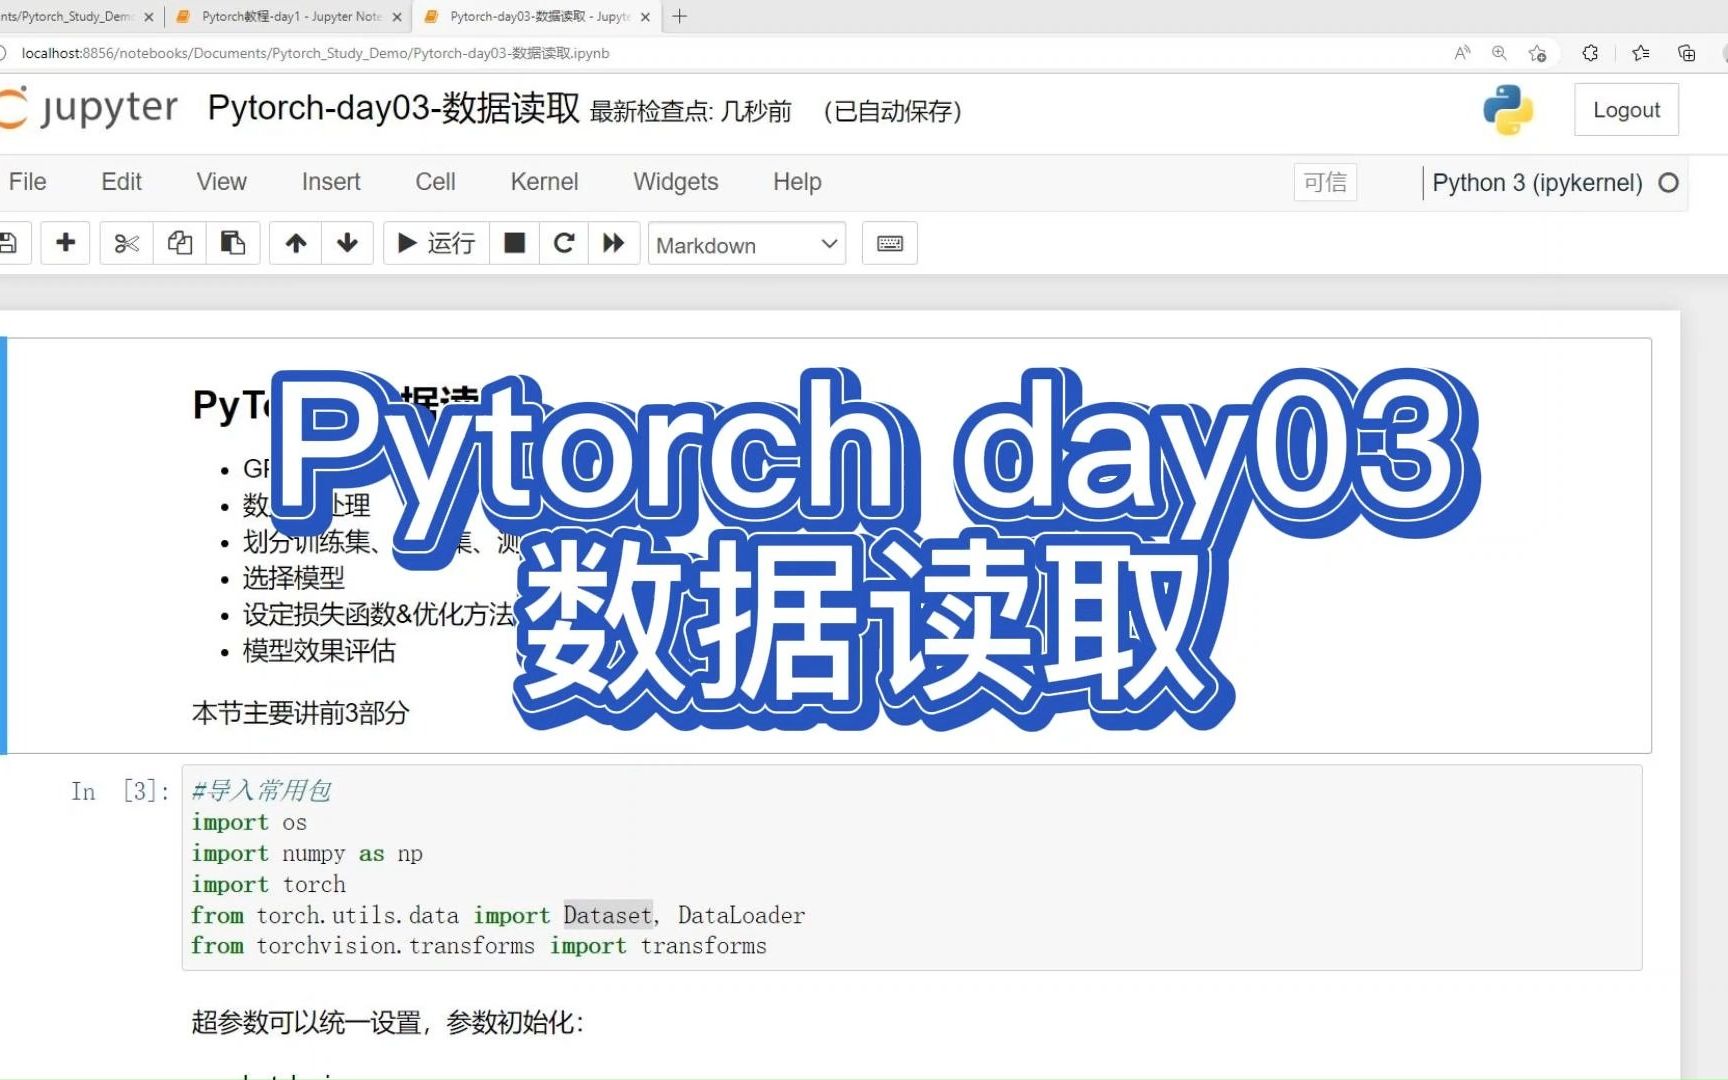The width and height of the screenshot is (1728, 1080).
Task: Open the Cell menu
Action: point(436,182)
